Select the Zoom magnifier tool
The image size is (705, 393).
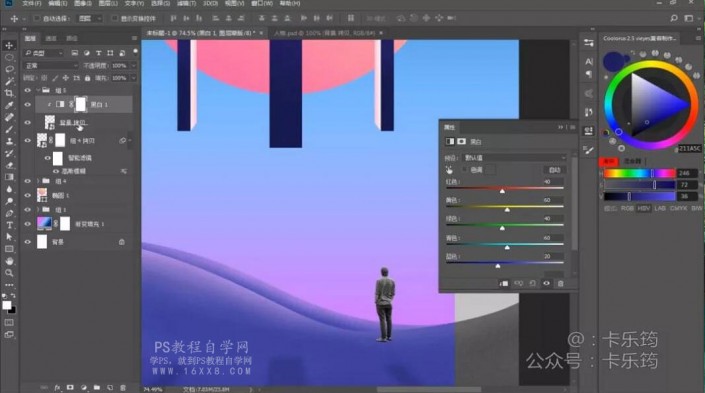click(x=9, y=273)
